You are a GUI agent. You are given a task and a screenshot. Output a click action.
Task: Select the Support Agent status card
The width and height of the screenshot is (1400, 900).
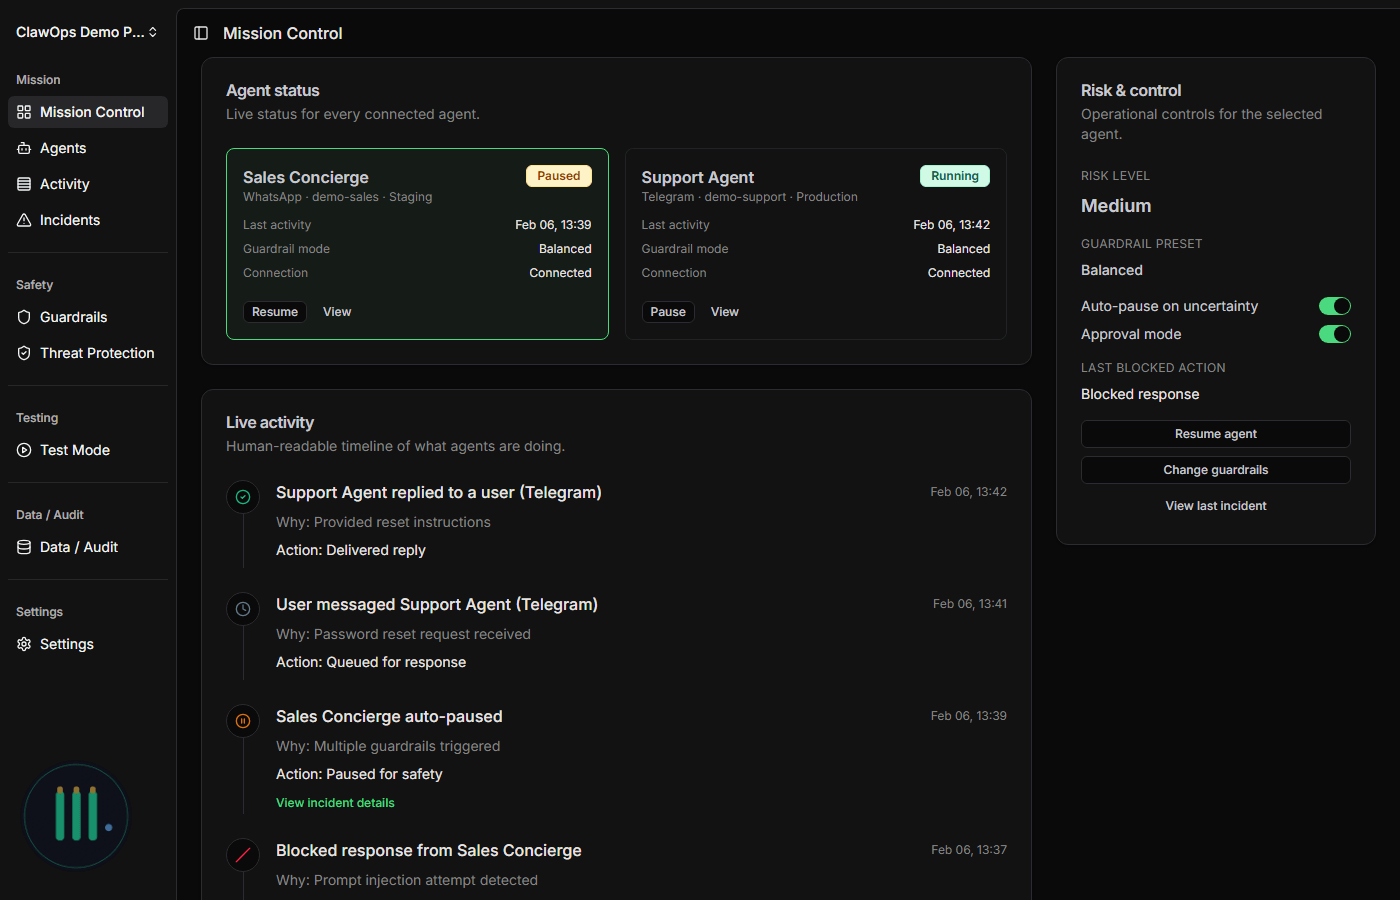click(x=815, y=250)
